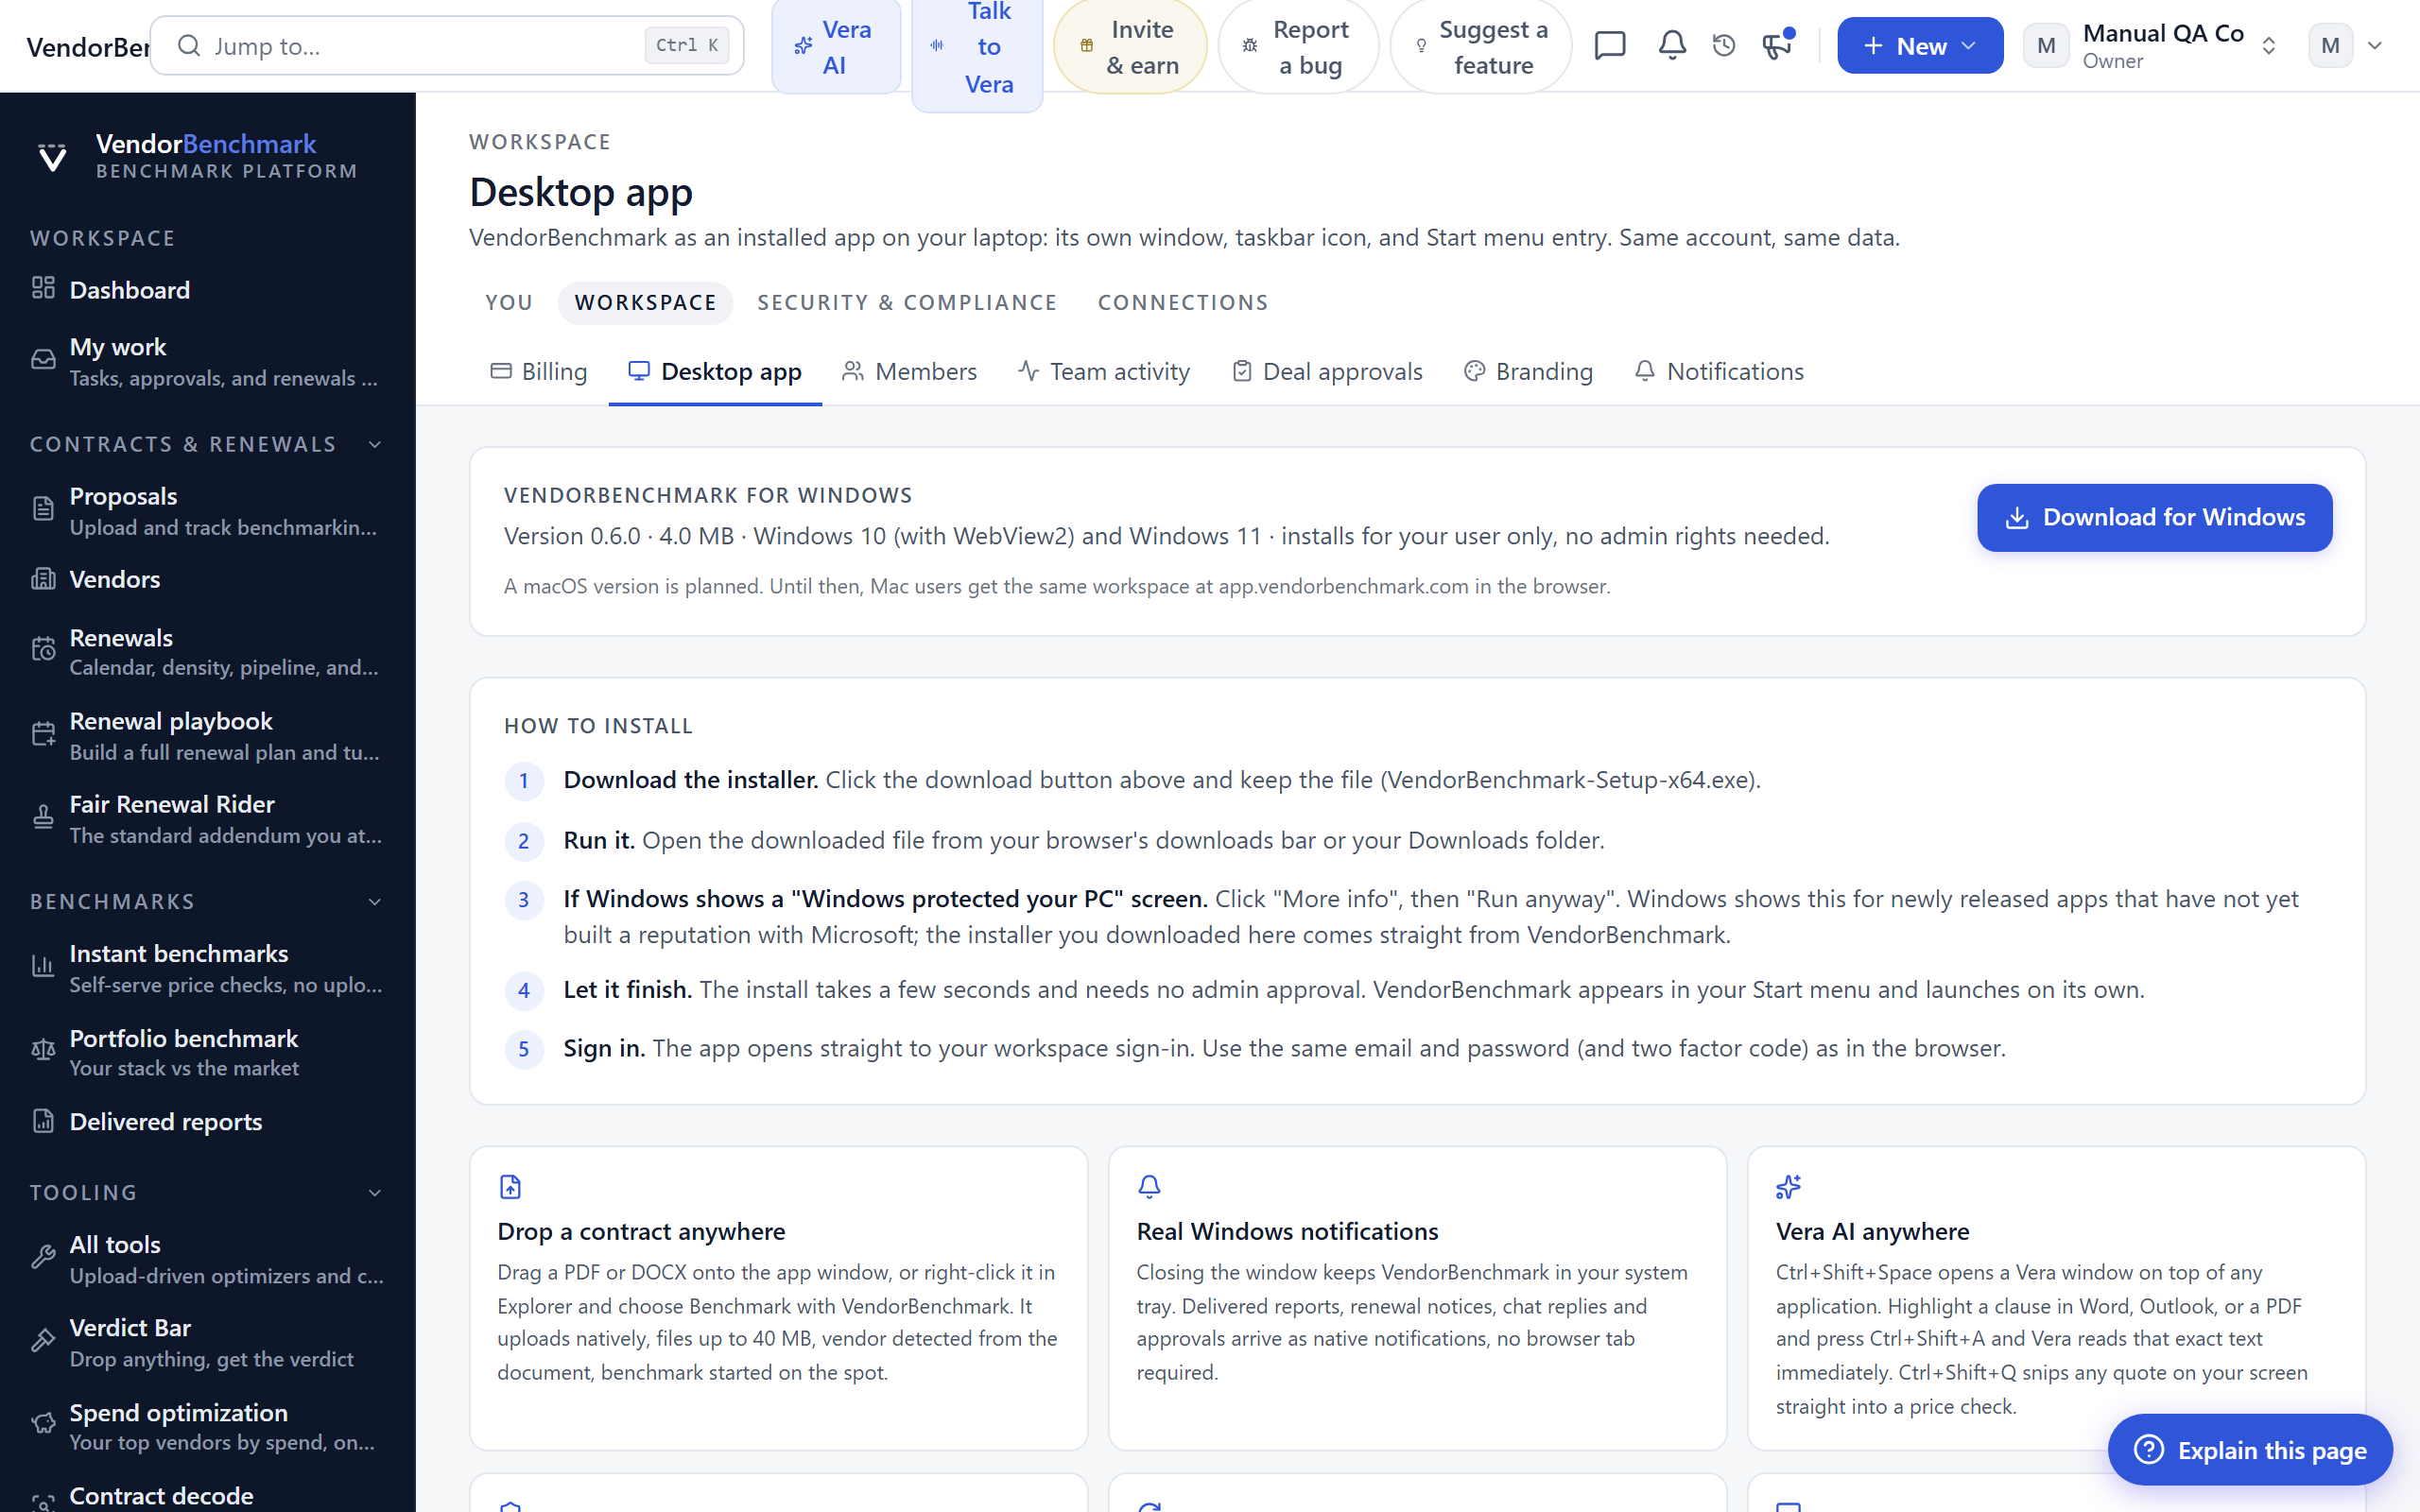Click the Drop a contract anywhere heading
Image resolution: width=2420 pixels, height=1512 pixels.
(641, 1231)
